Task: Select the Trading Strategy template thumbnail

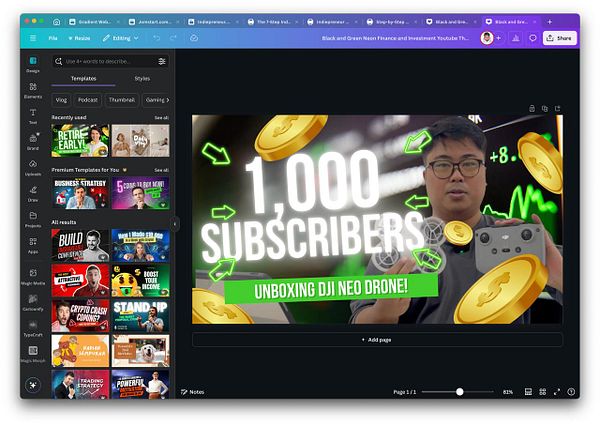Action: point(80,384)
